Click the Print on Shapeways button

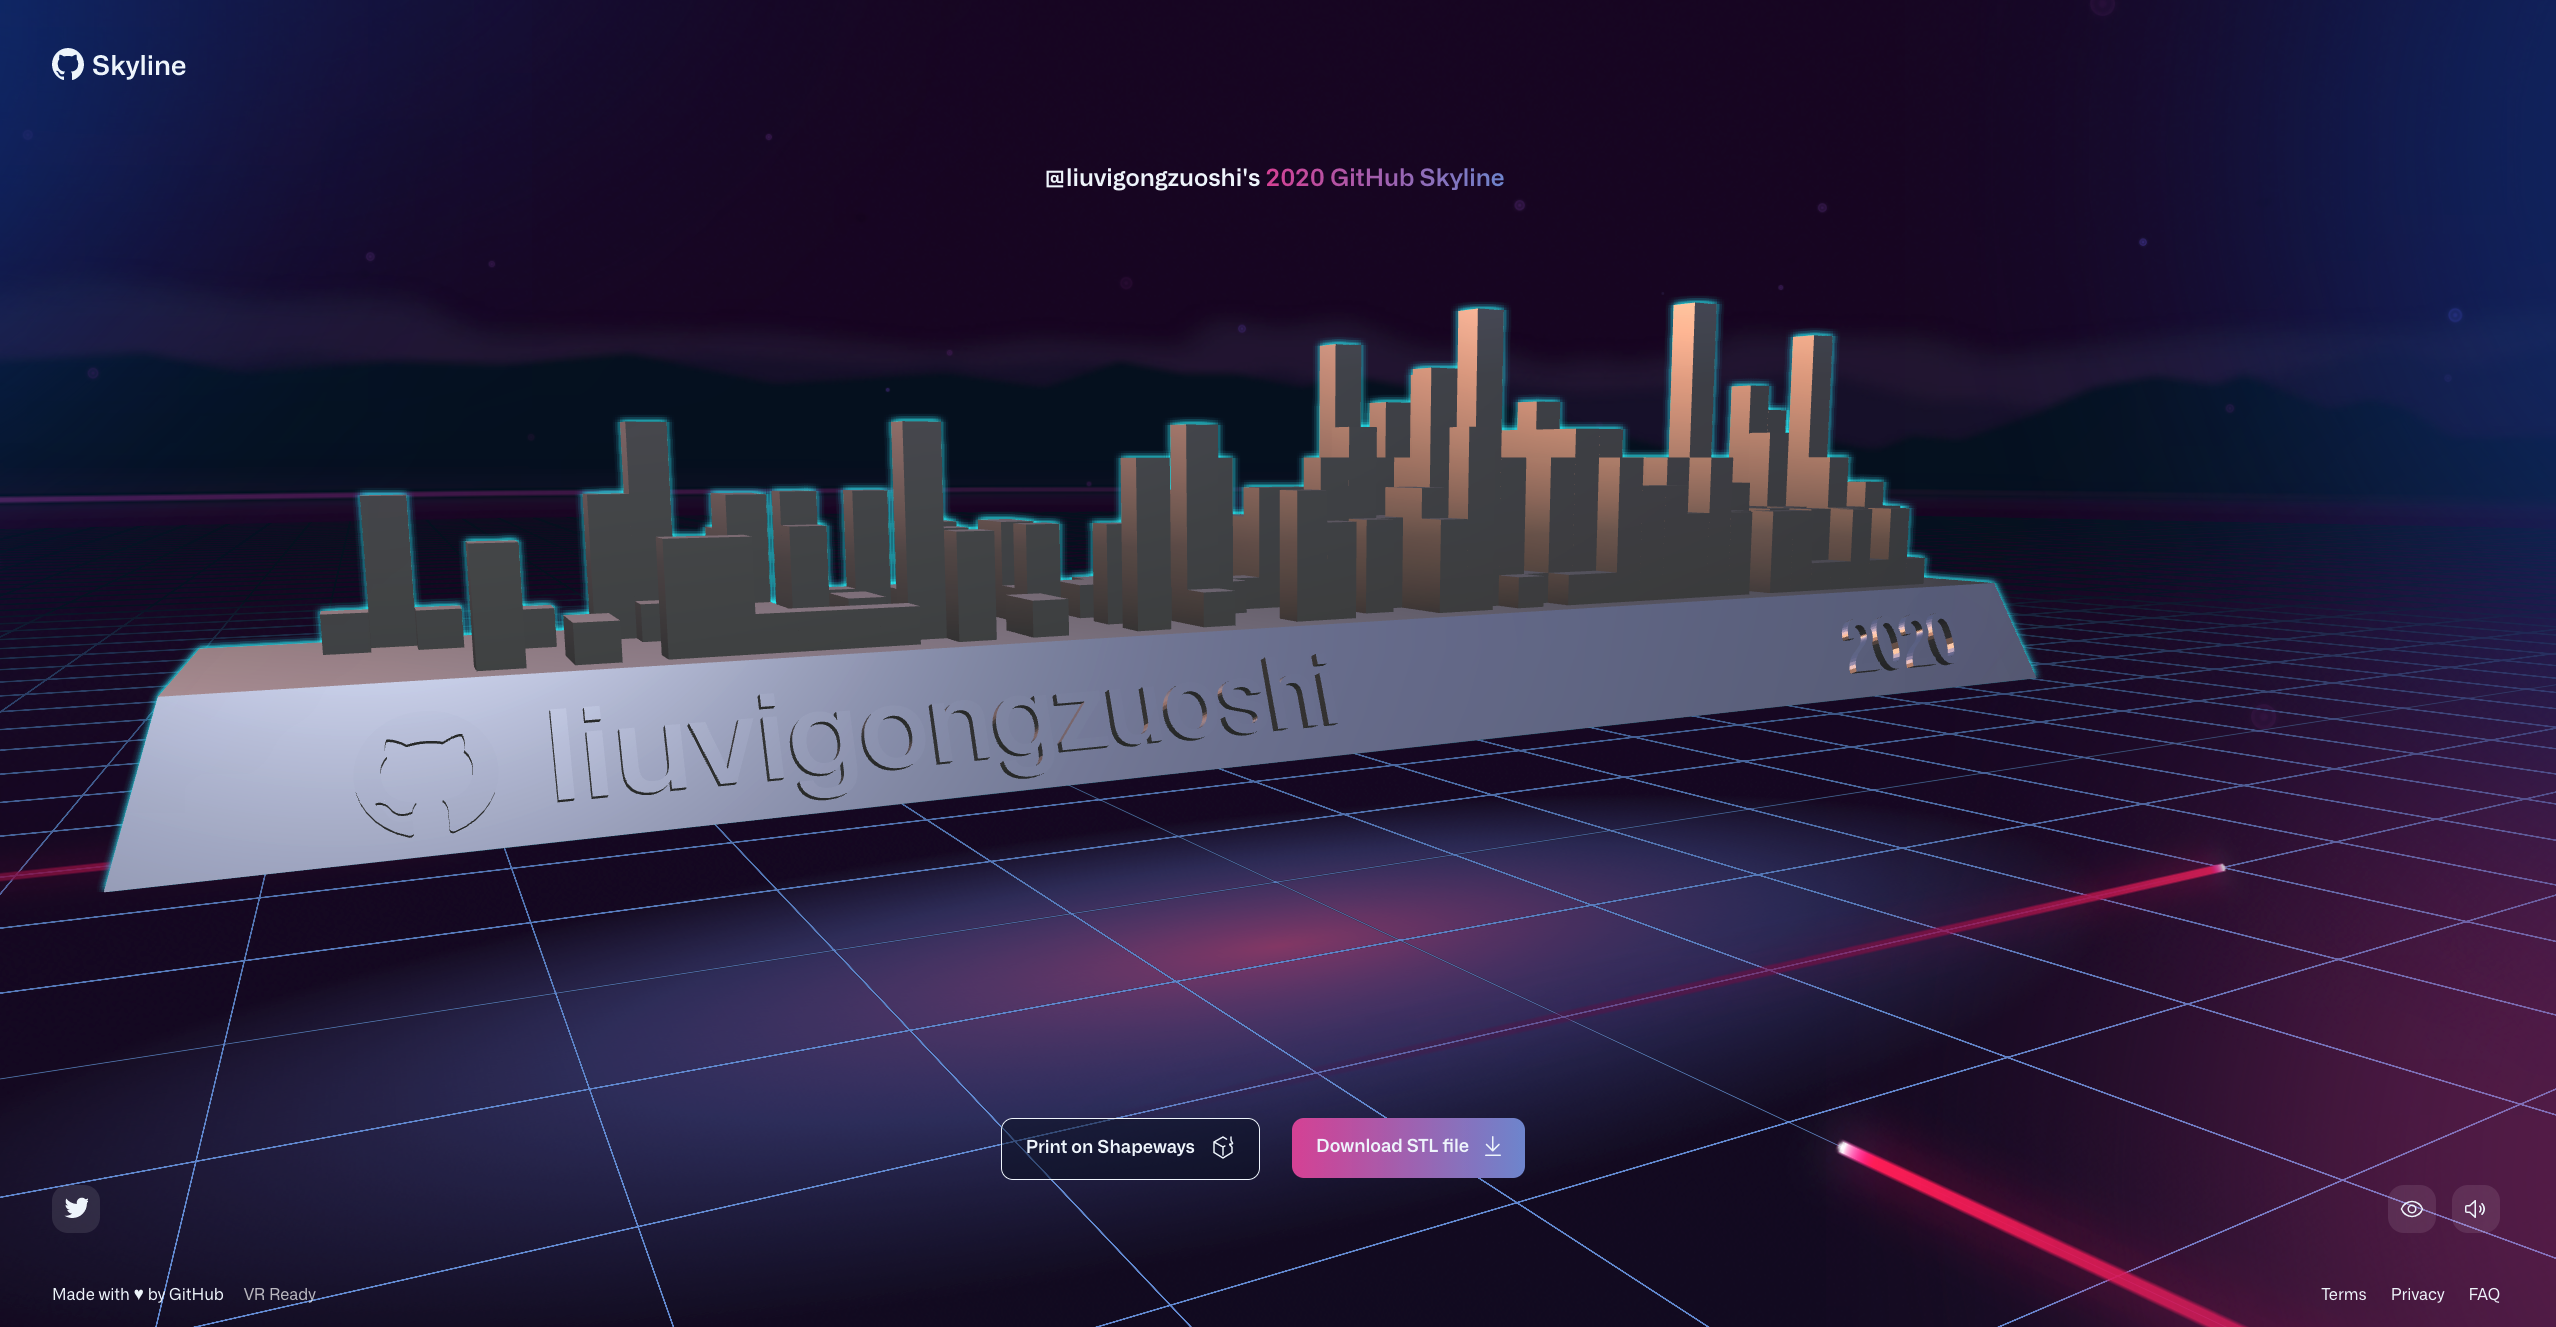point(1110,1147)
